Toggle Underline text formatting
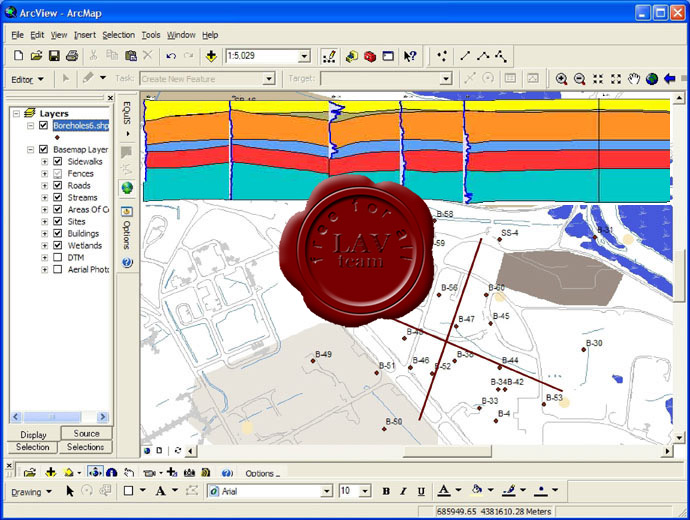This screenshot has height=520, width=690. [421, 491]
